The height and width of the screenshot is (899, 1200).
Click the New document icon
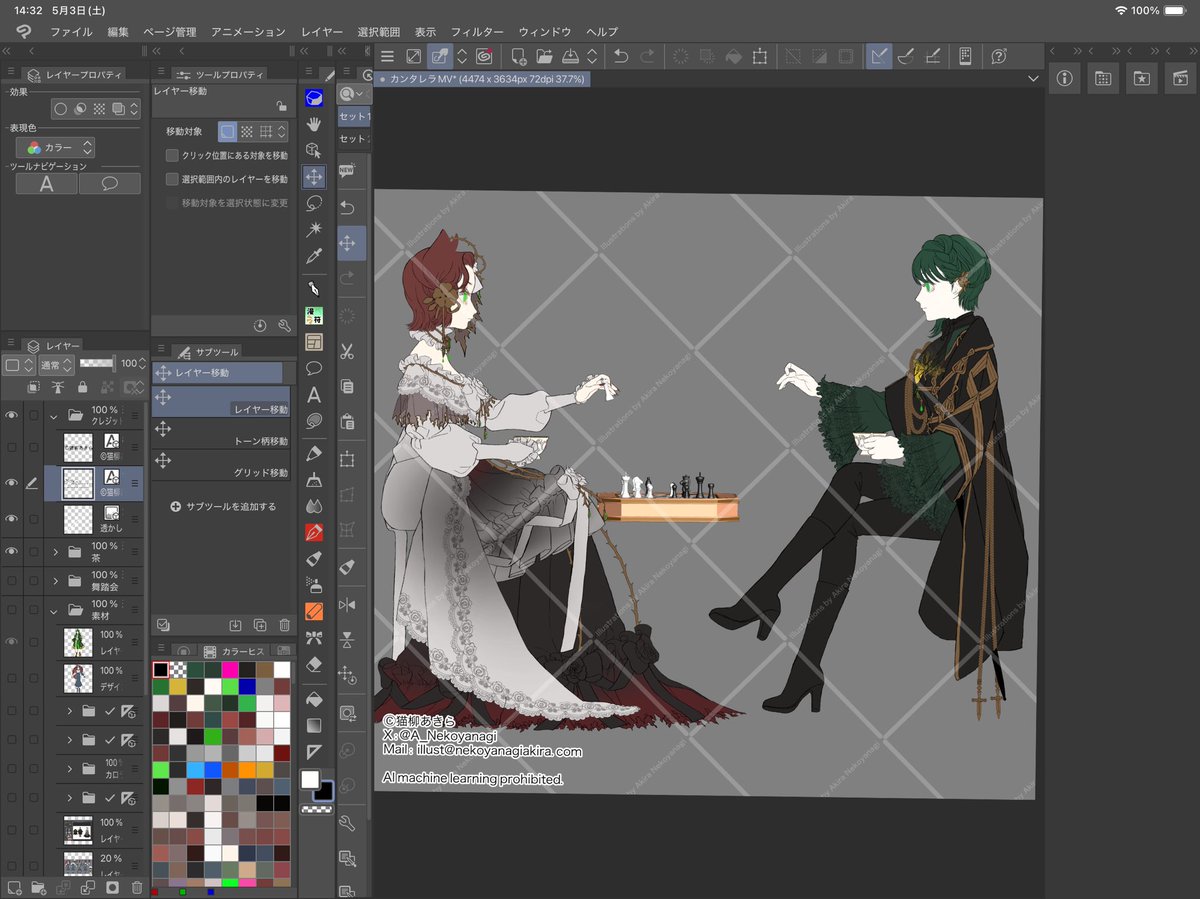click(518, 57)
